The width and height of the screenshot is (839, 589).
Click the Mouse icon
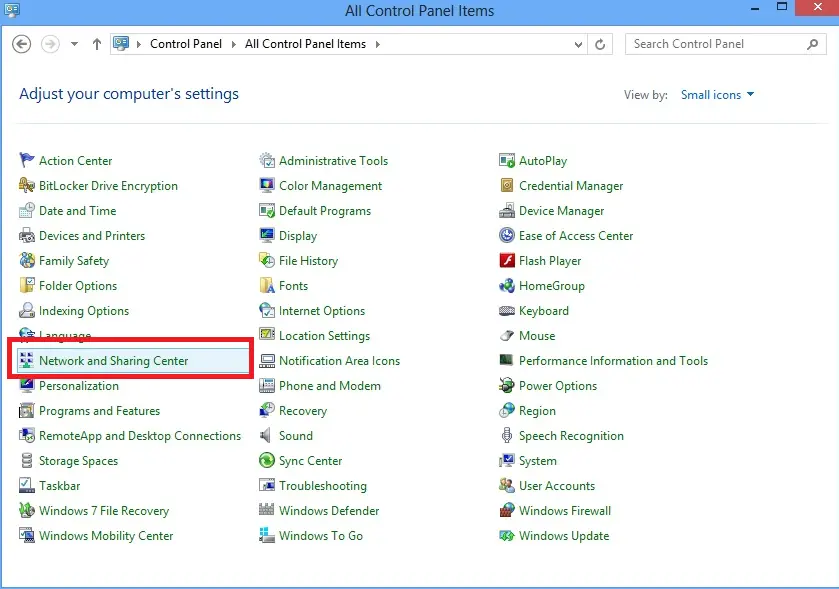[x=507, y=335]
